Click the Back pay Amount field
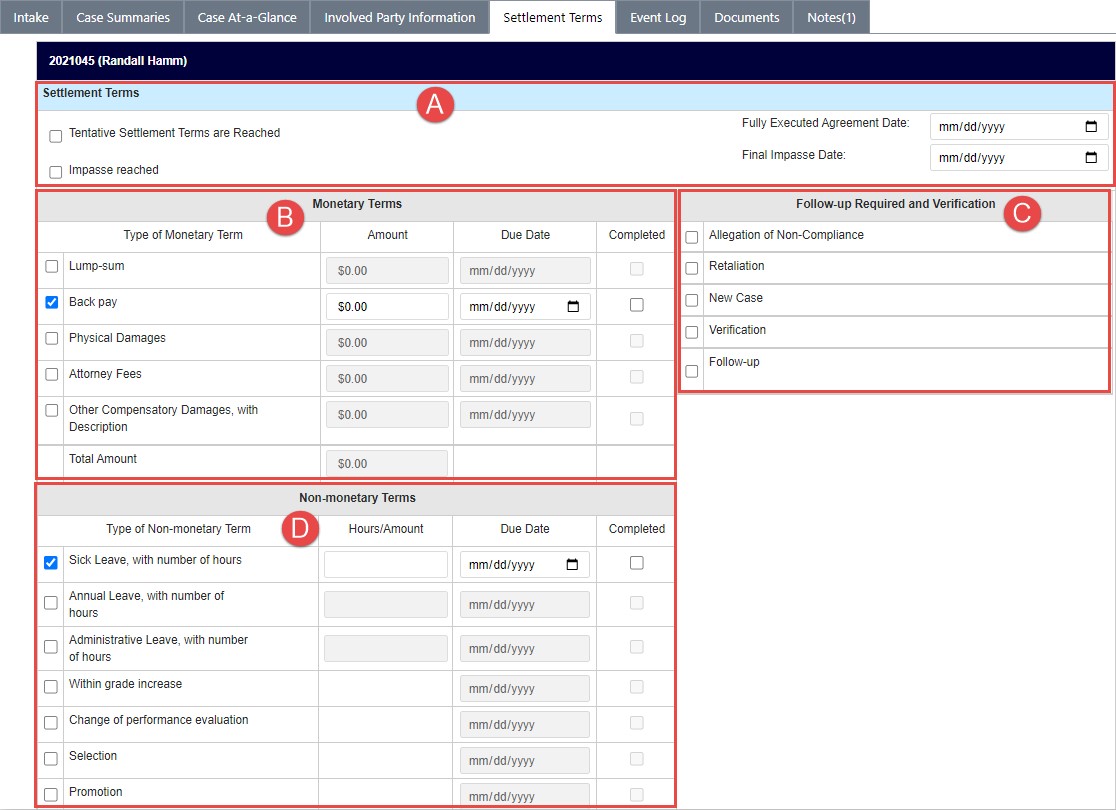The width and height of the screenshot is (1116, 810). [387, 307]
